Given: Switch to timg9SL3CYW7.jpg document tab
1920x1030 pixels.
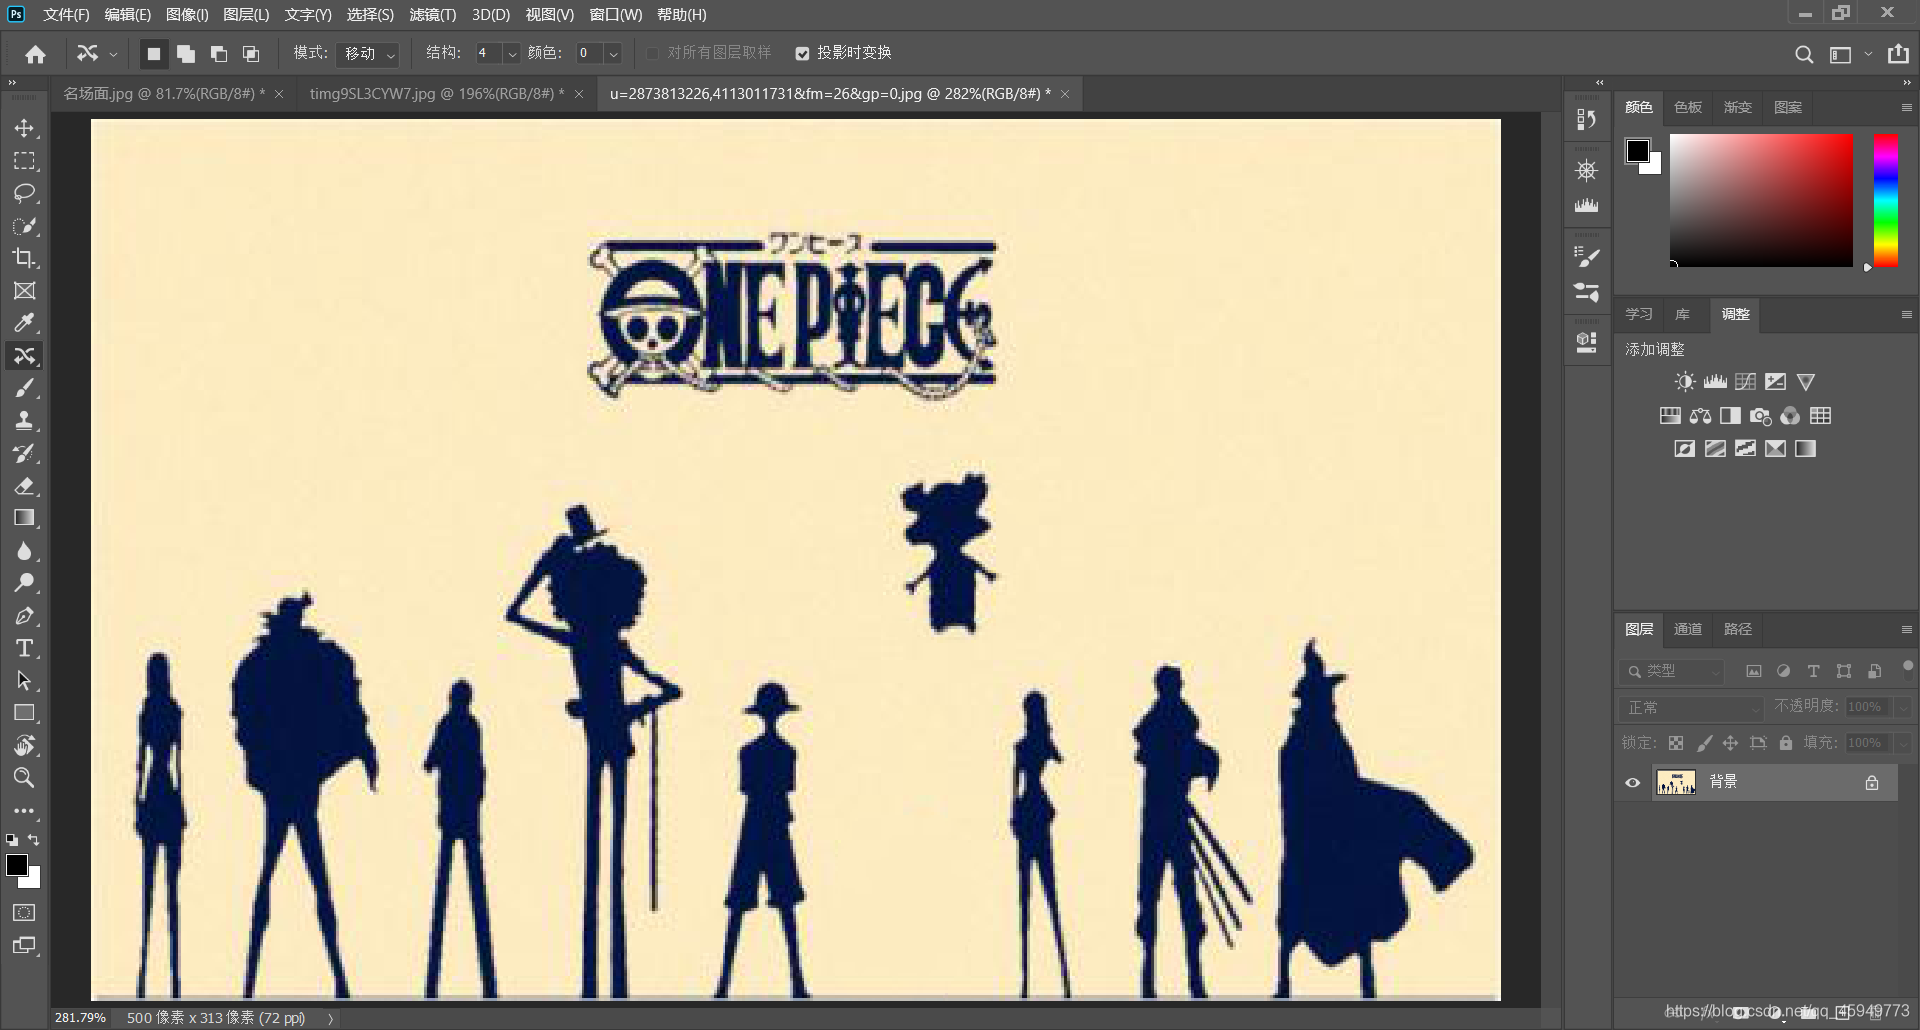Looking at the screenshot, I should [x=436, y=93].
